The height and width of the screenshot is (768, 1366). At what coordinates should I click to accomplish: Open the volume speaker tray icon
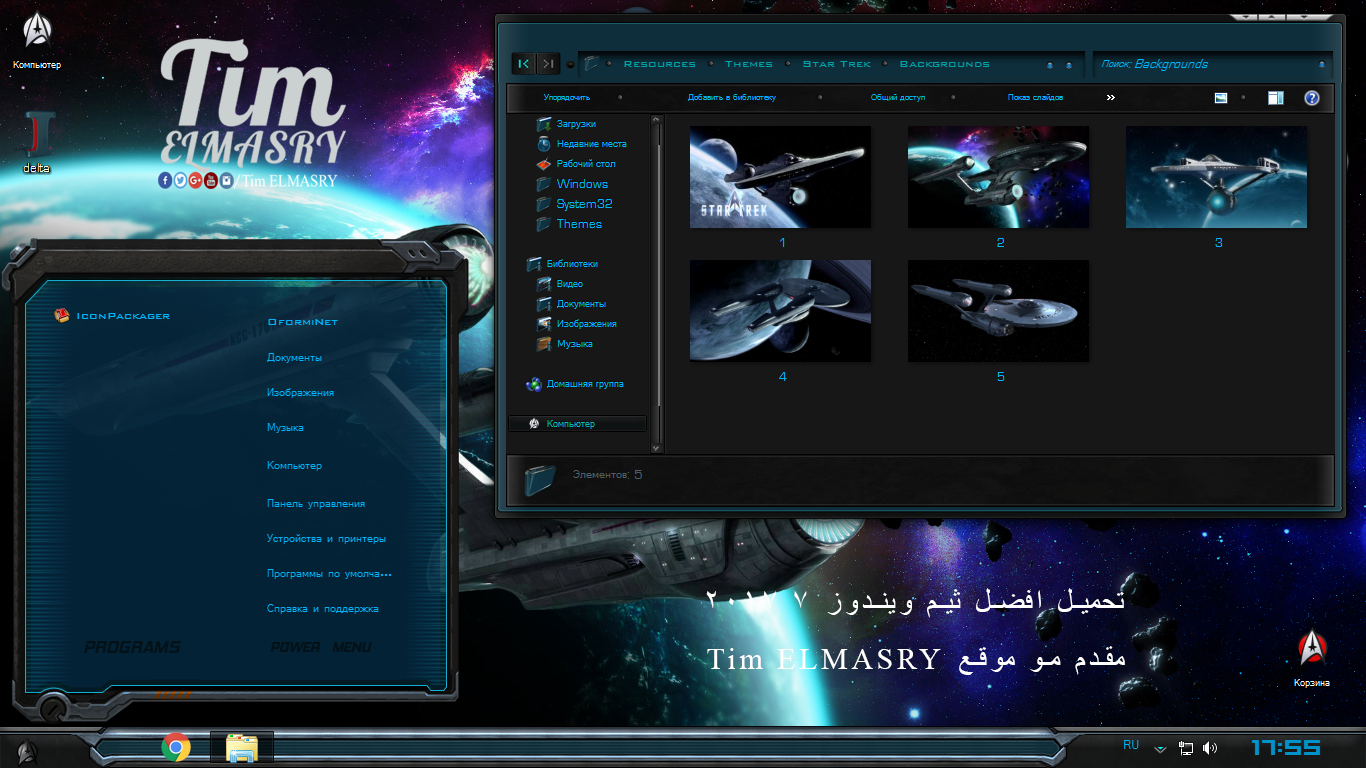[1210, 748]
